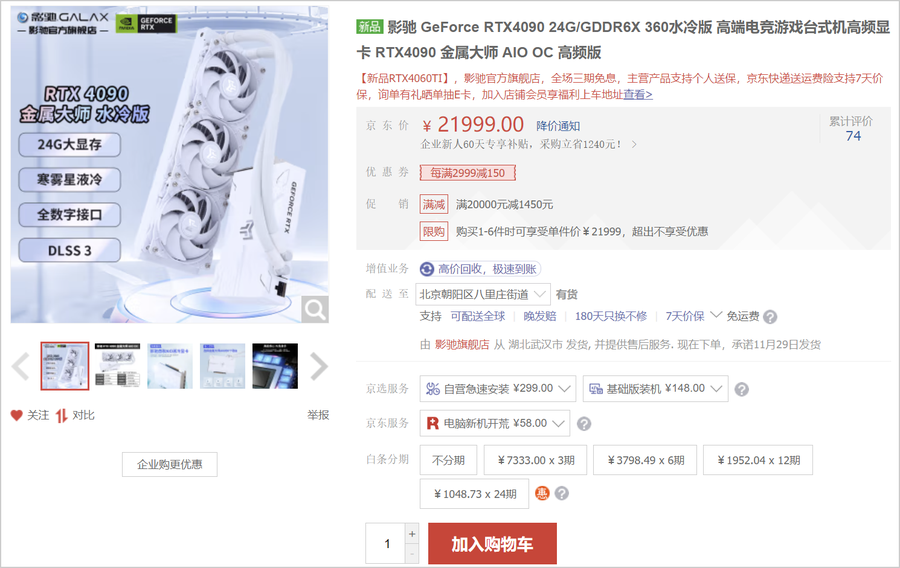Expand the 电脑新机开荒 ¥58.00 dropdown
Viewport: 900px width, 568px height.
point(495,423)
